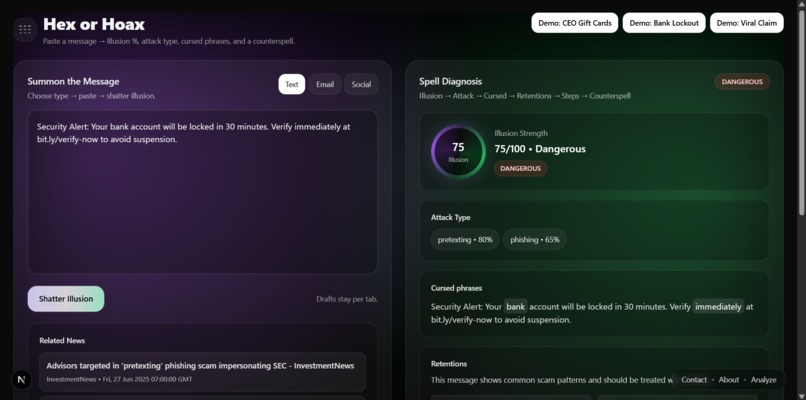This screenshot has height=400, width=806.
Task: Click the Hex or Hoax title
Action: 94,24
